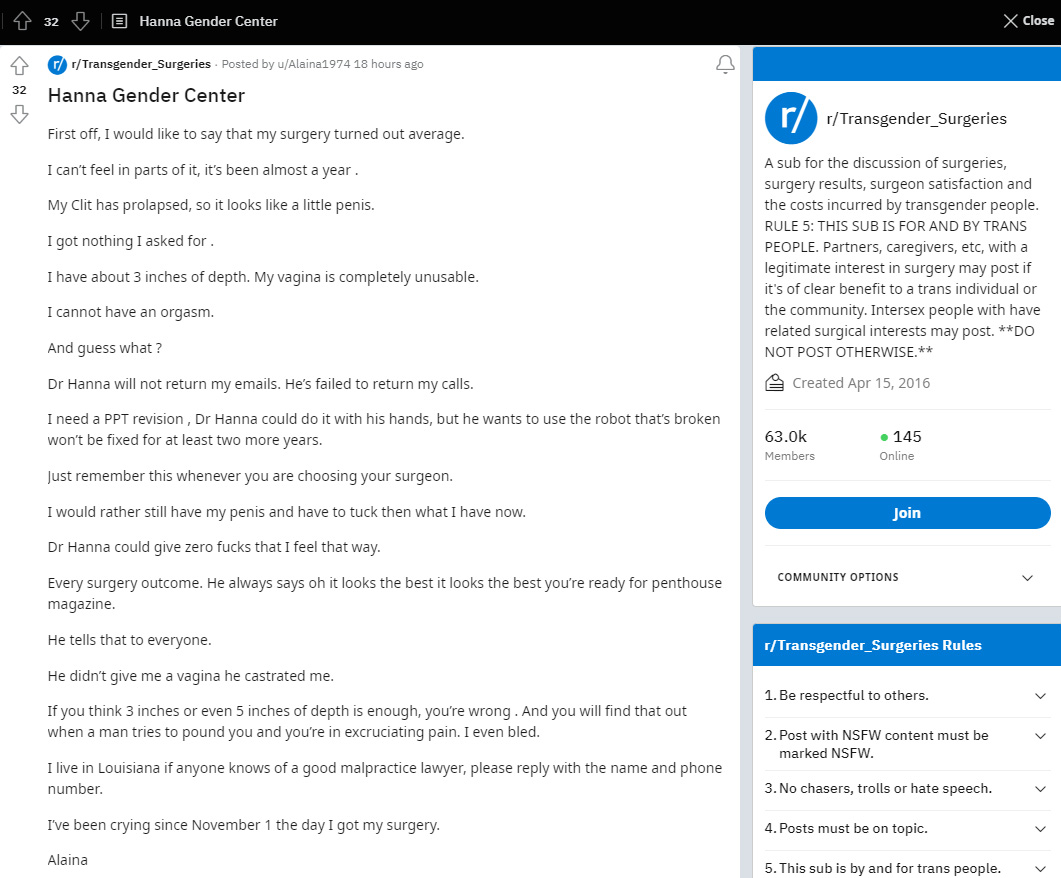The image size is (1061, 878).
Task: Click the cake icon next to Created date
Action: 774,383
